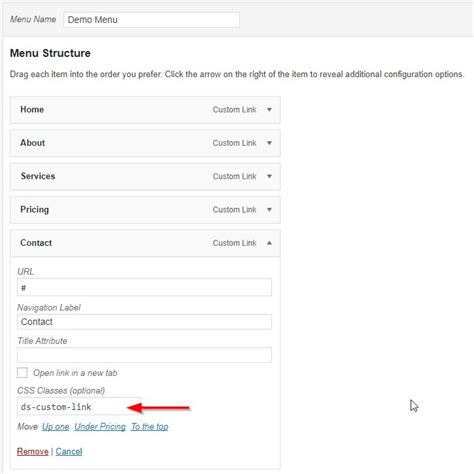Screen dimensions: 474x474
Task: Select the Services menu item bar
Action: point(145,177)
